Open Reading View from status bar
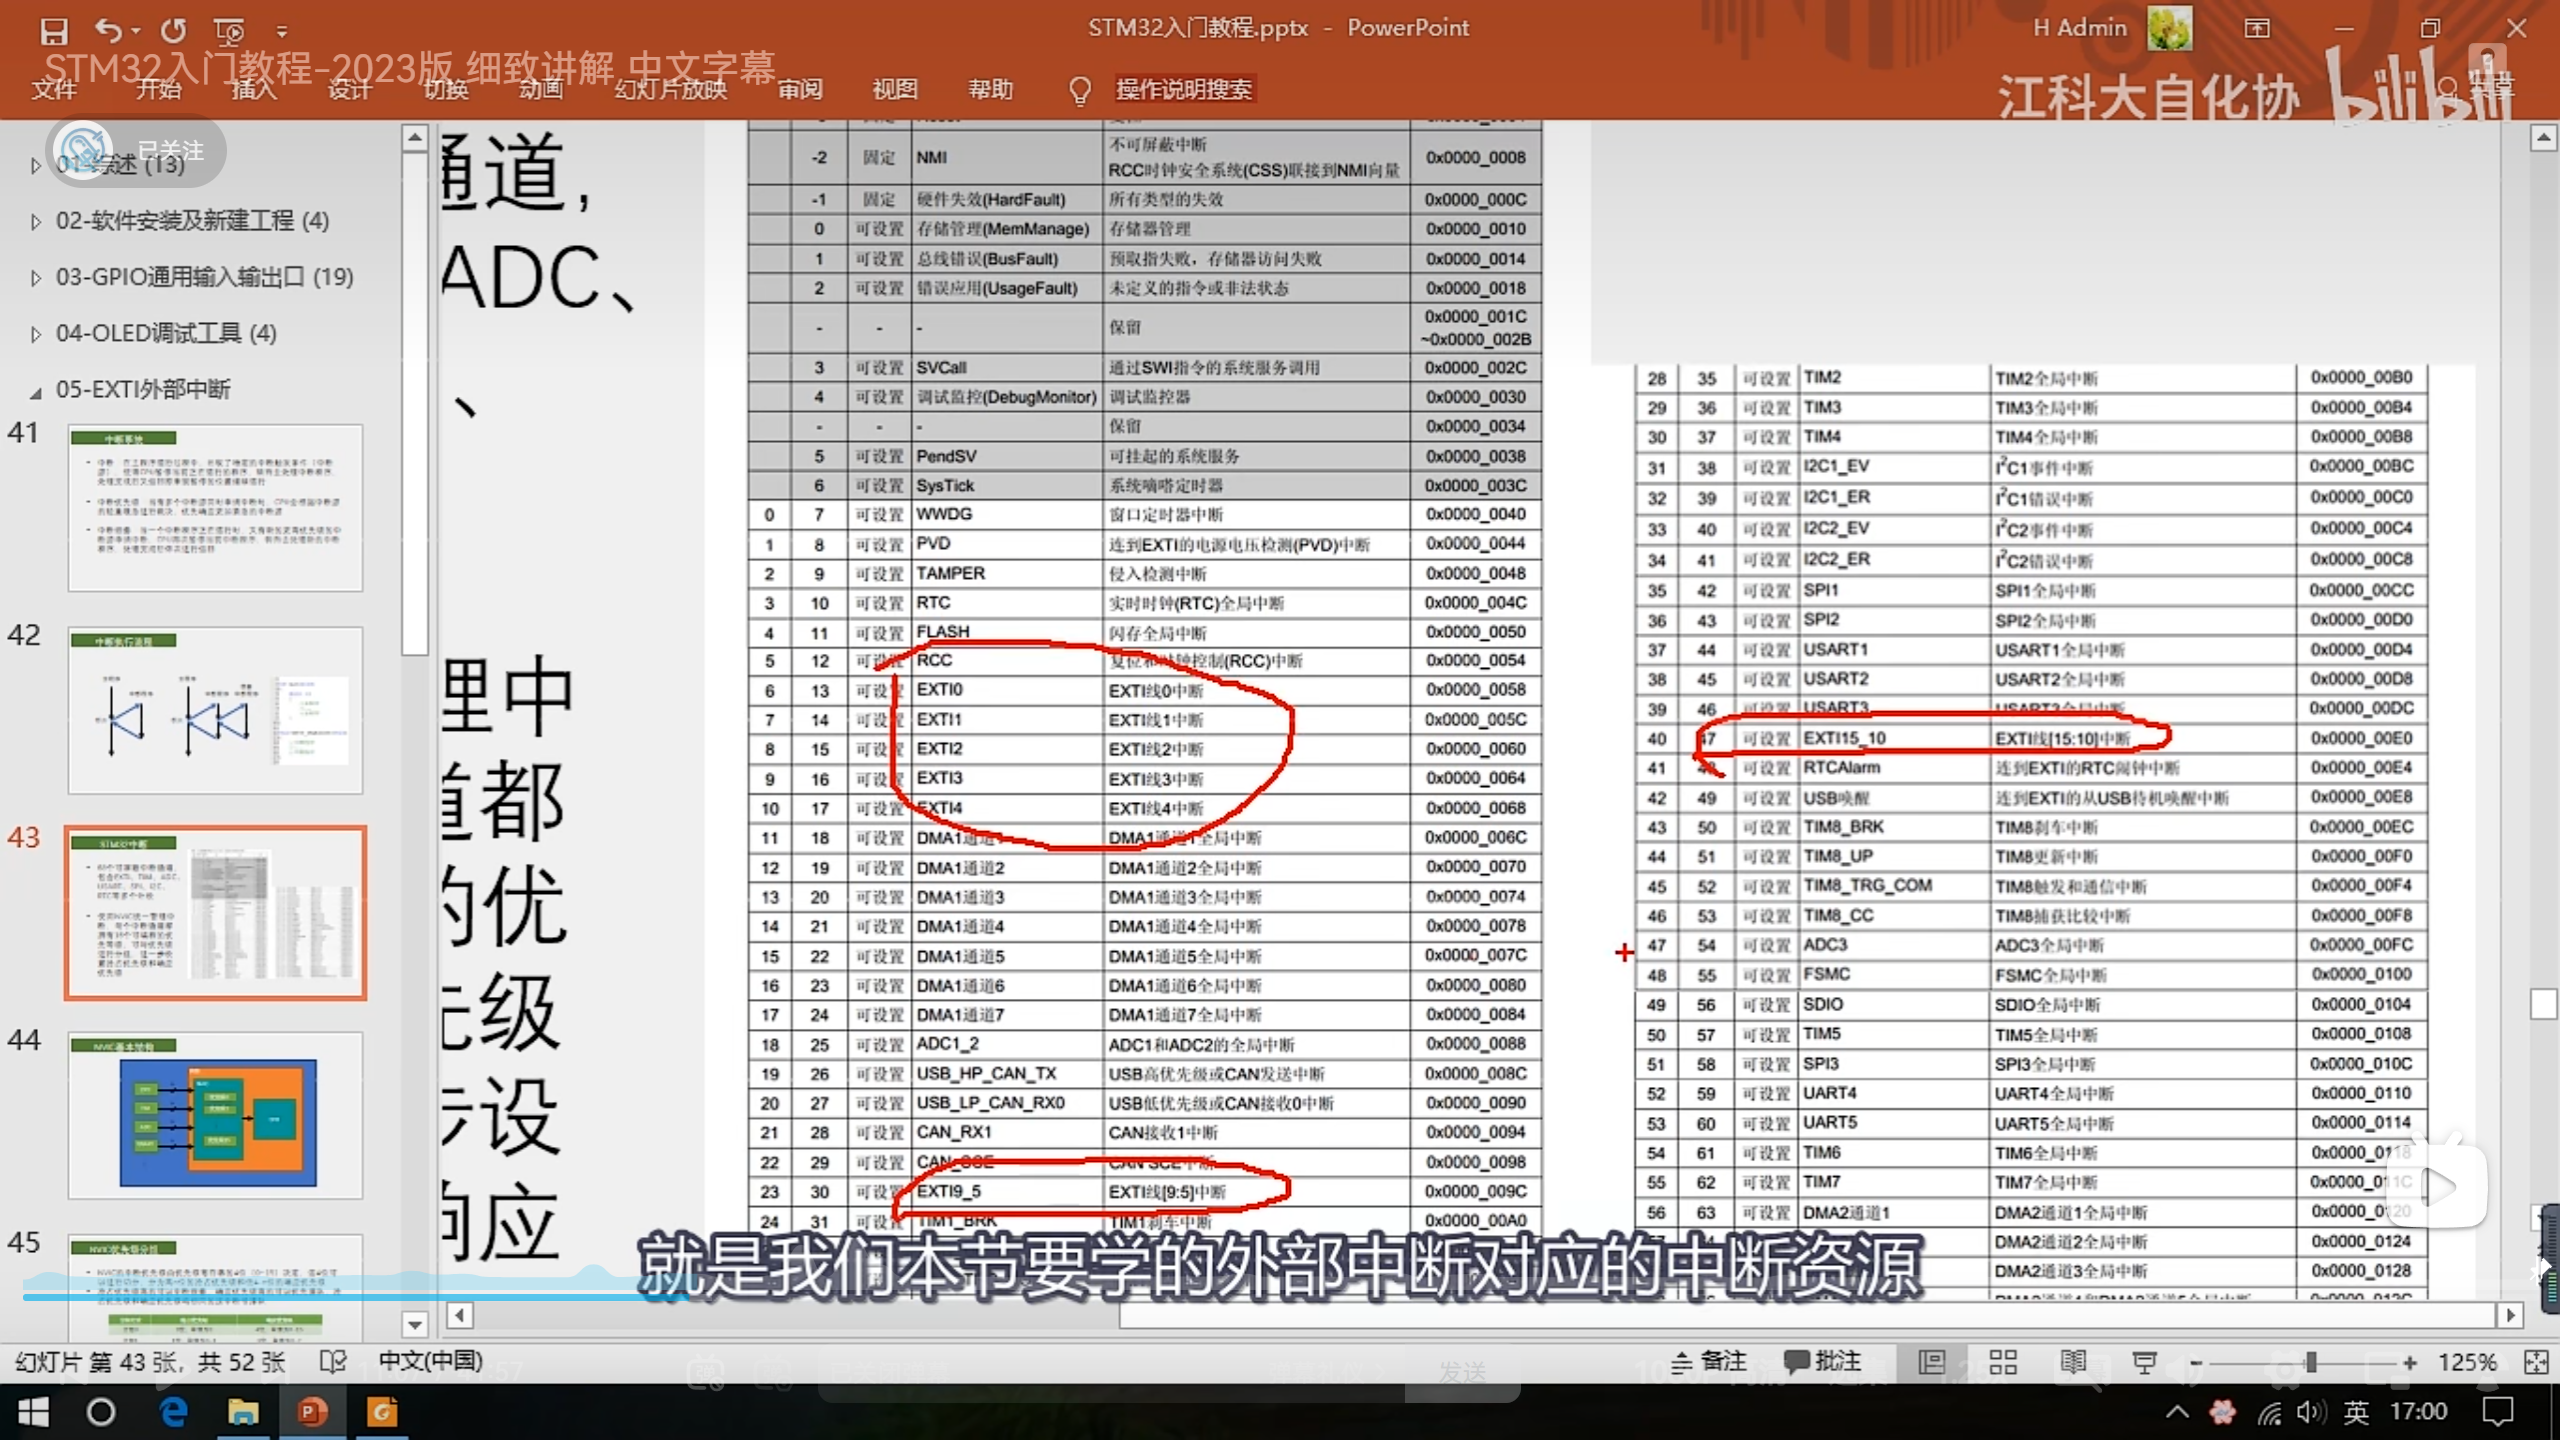Viewport: 2560px width, 1440px height. point(2073,1362)
